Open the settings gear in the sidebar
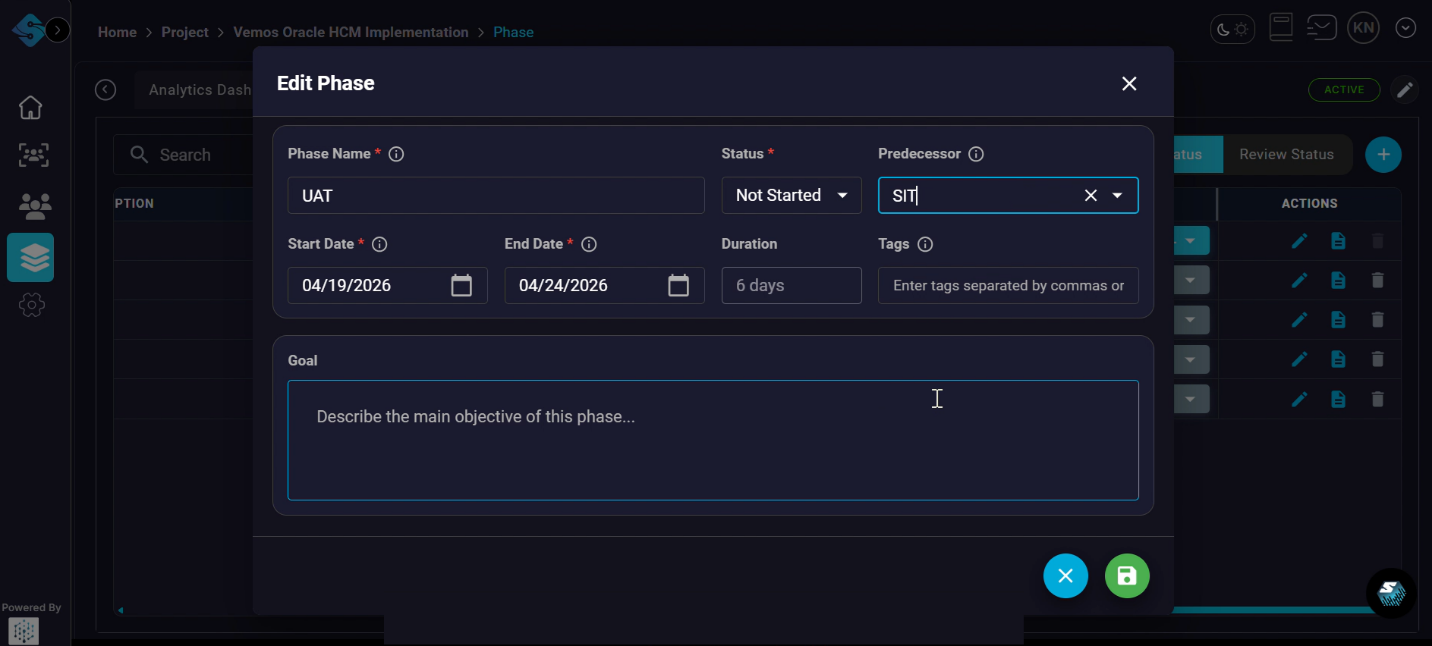Viewport: 1432px width, 646px height. [x=32, y=305]
